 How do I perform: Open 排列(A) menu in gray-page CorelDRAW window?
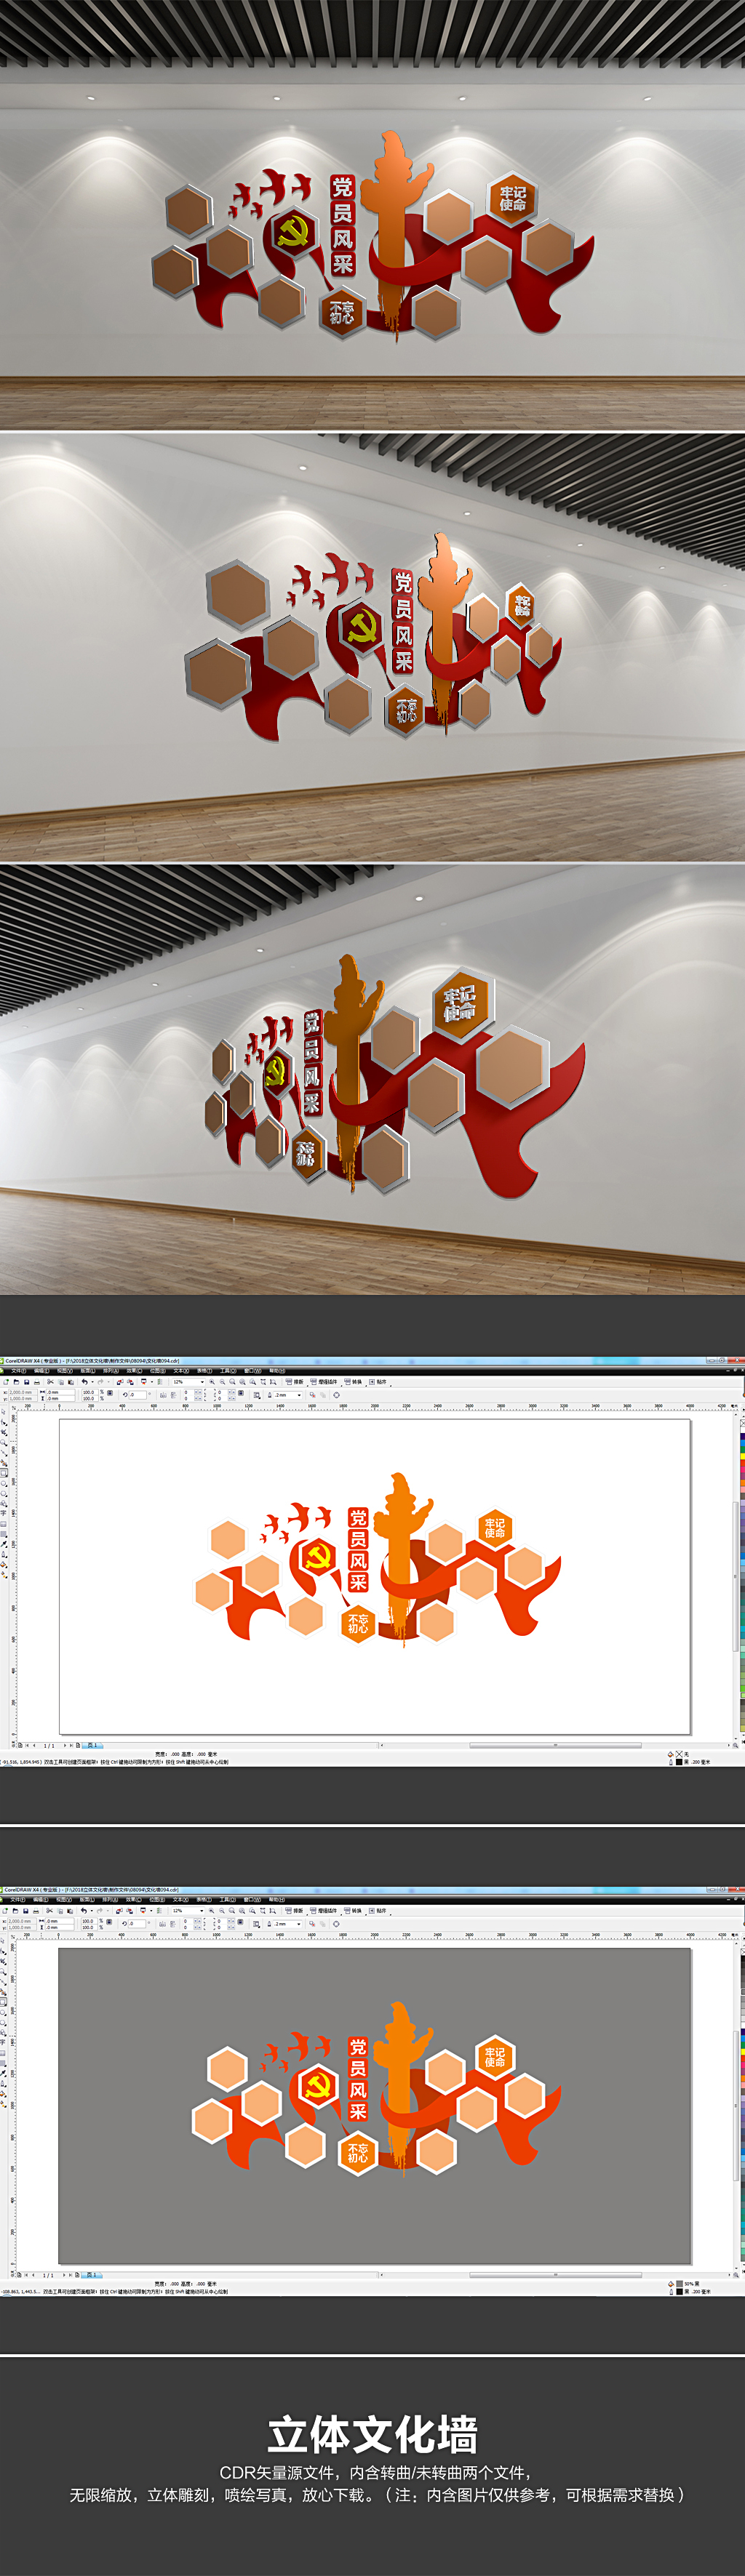[x=110, y=1899]
